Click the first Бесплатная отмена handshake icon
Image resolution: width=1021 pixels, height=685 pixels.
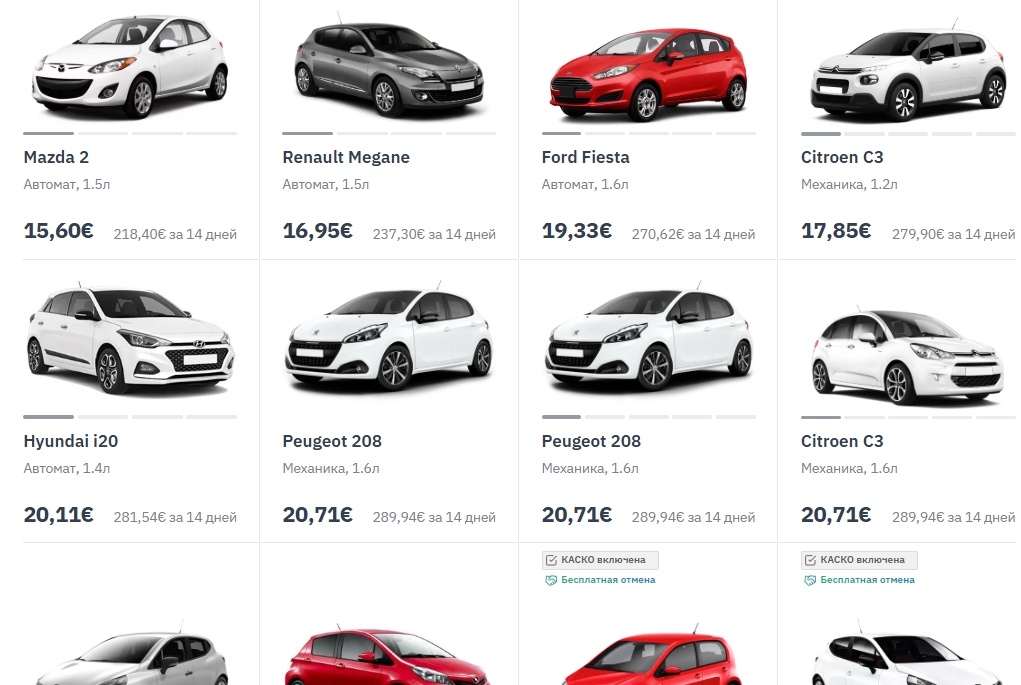(x=551, y=580)
